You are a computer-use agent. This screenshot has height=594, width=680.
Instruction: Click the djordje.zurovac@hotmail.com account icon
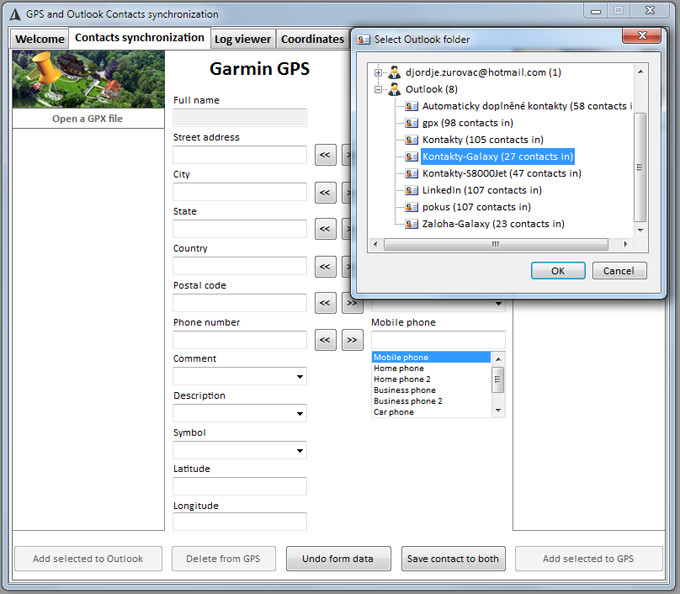click(x=394, y=72)
